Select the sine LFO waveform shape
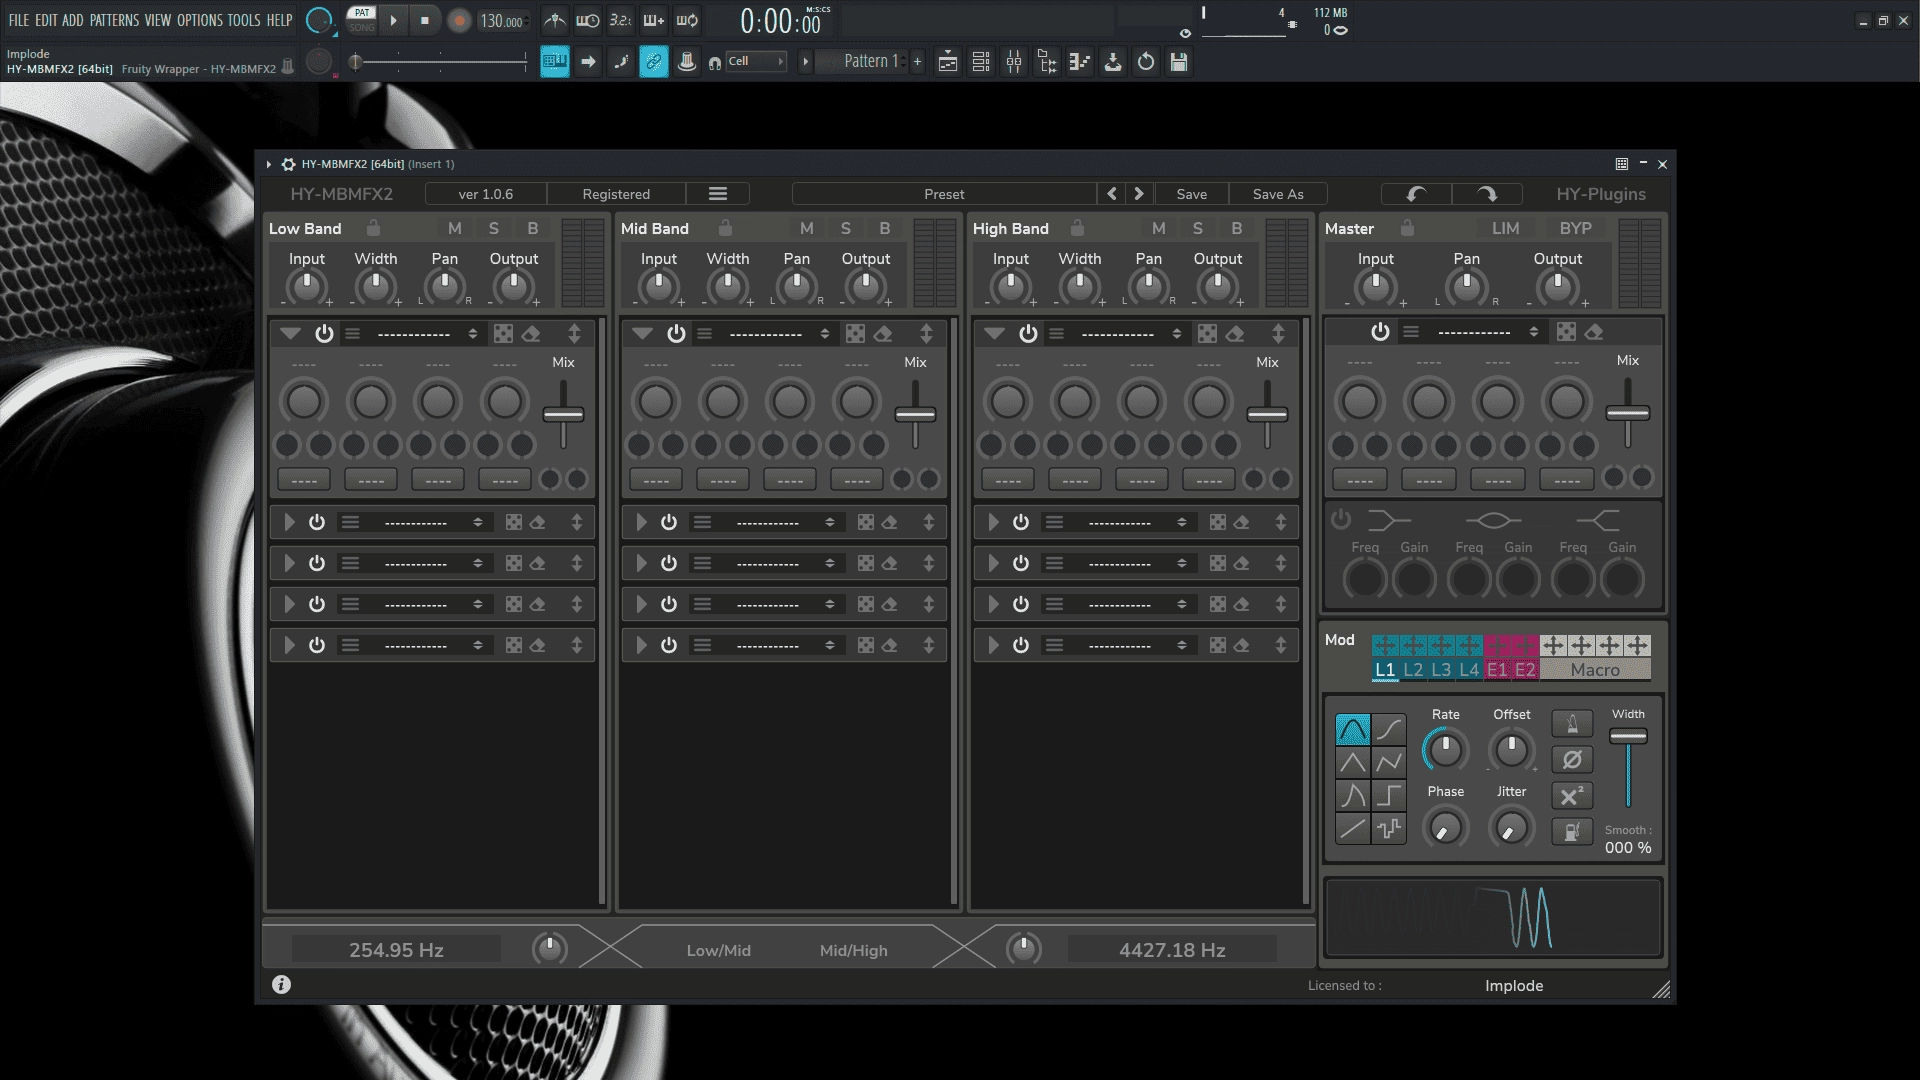This screenshot has width=1920, height=1080. click(x=1353, y=730)
